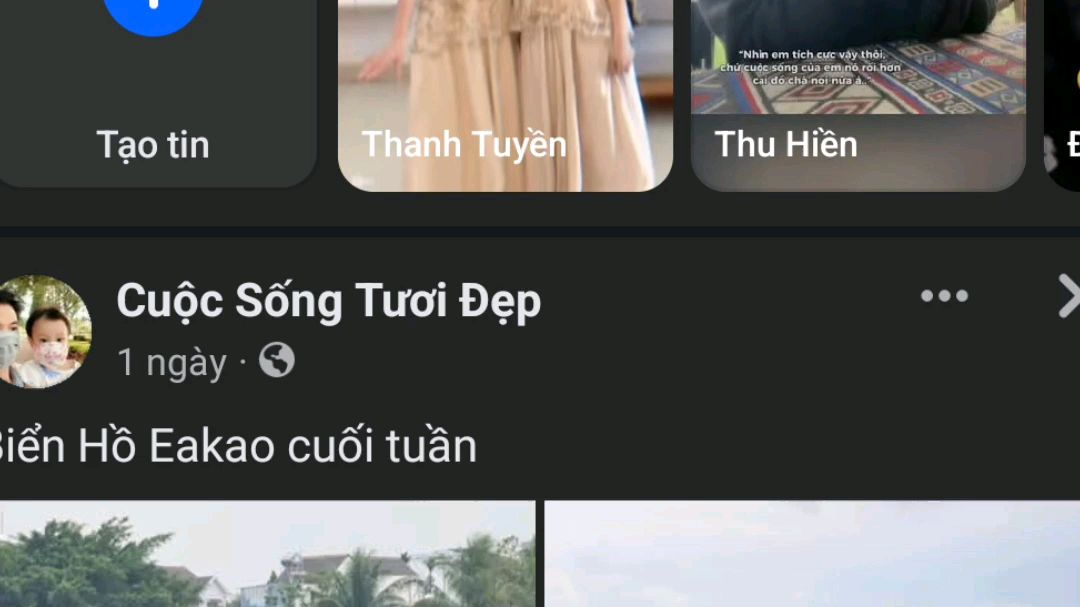The width and height of the screenshot is (1080, 607).
Task: Dismiss the post with the X icon
Action: (x=1069, y=296)
